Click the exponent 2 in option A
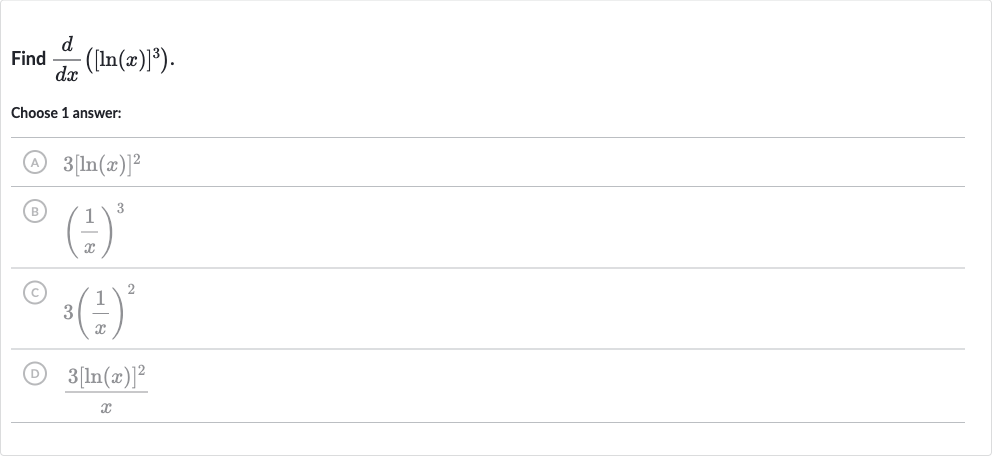992x456 pixels. pyautogui.click(x=137, y=159)
